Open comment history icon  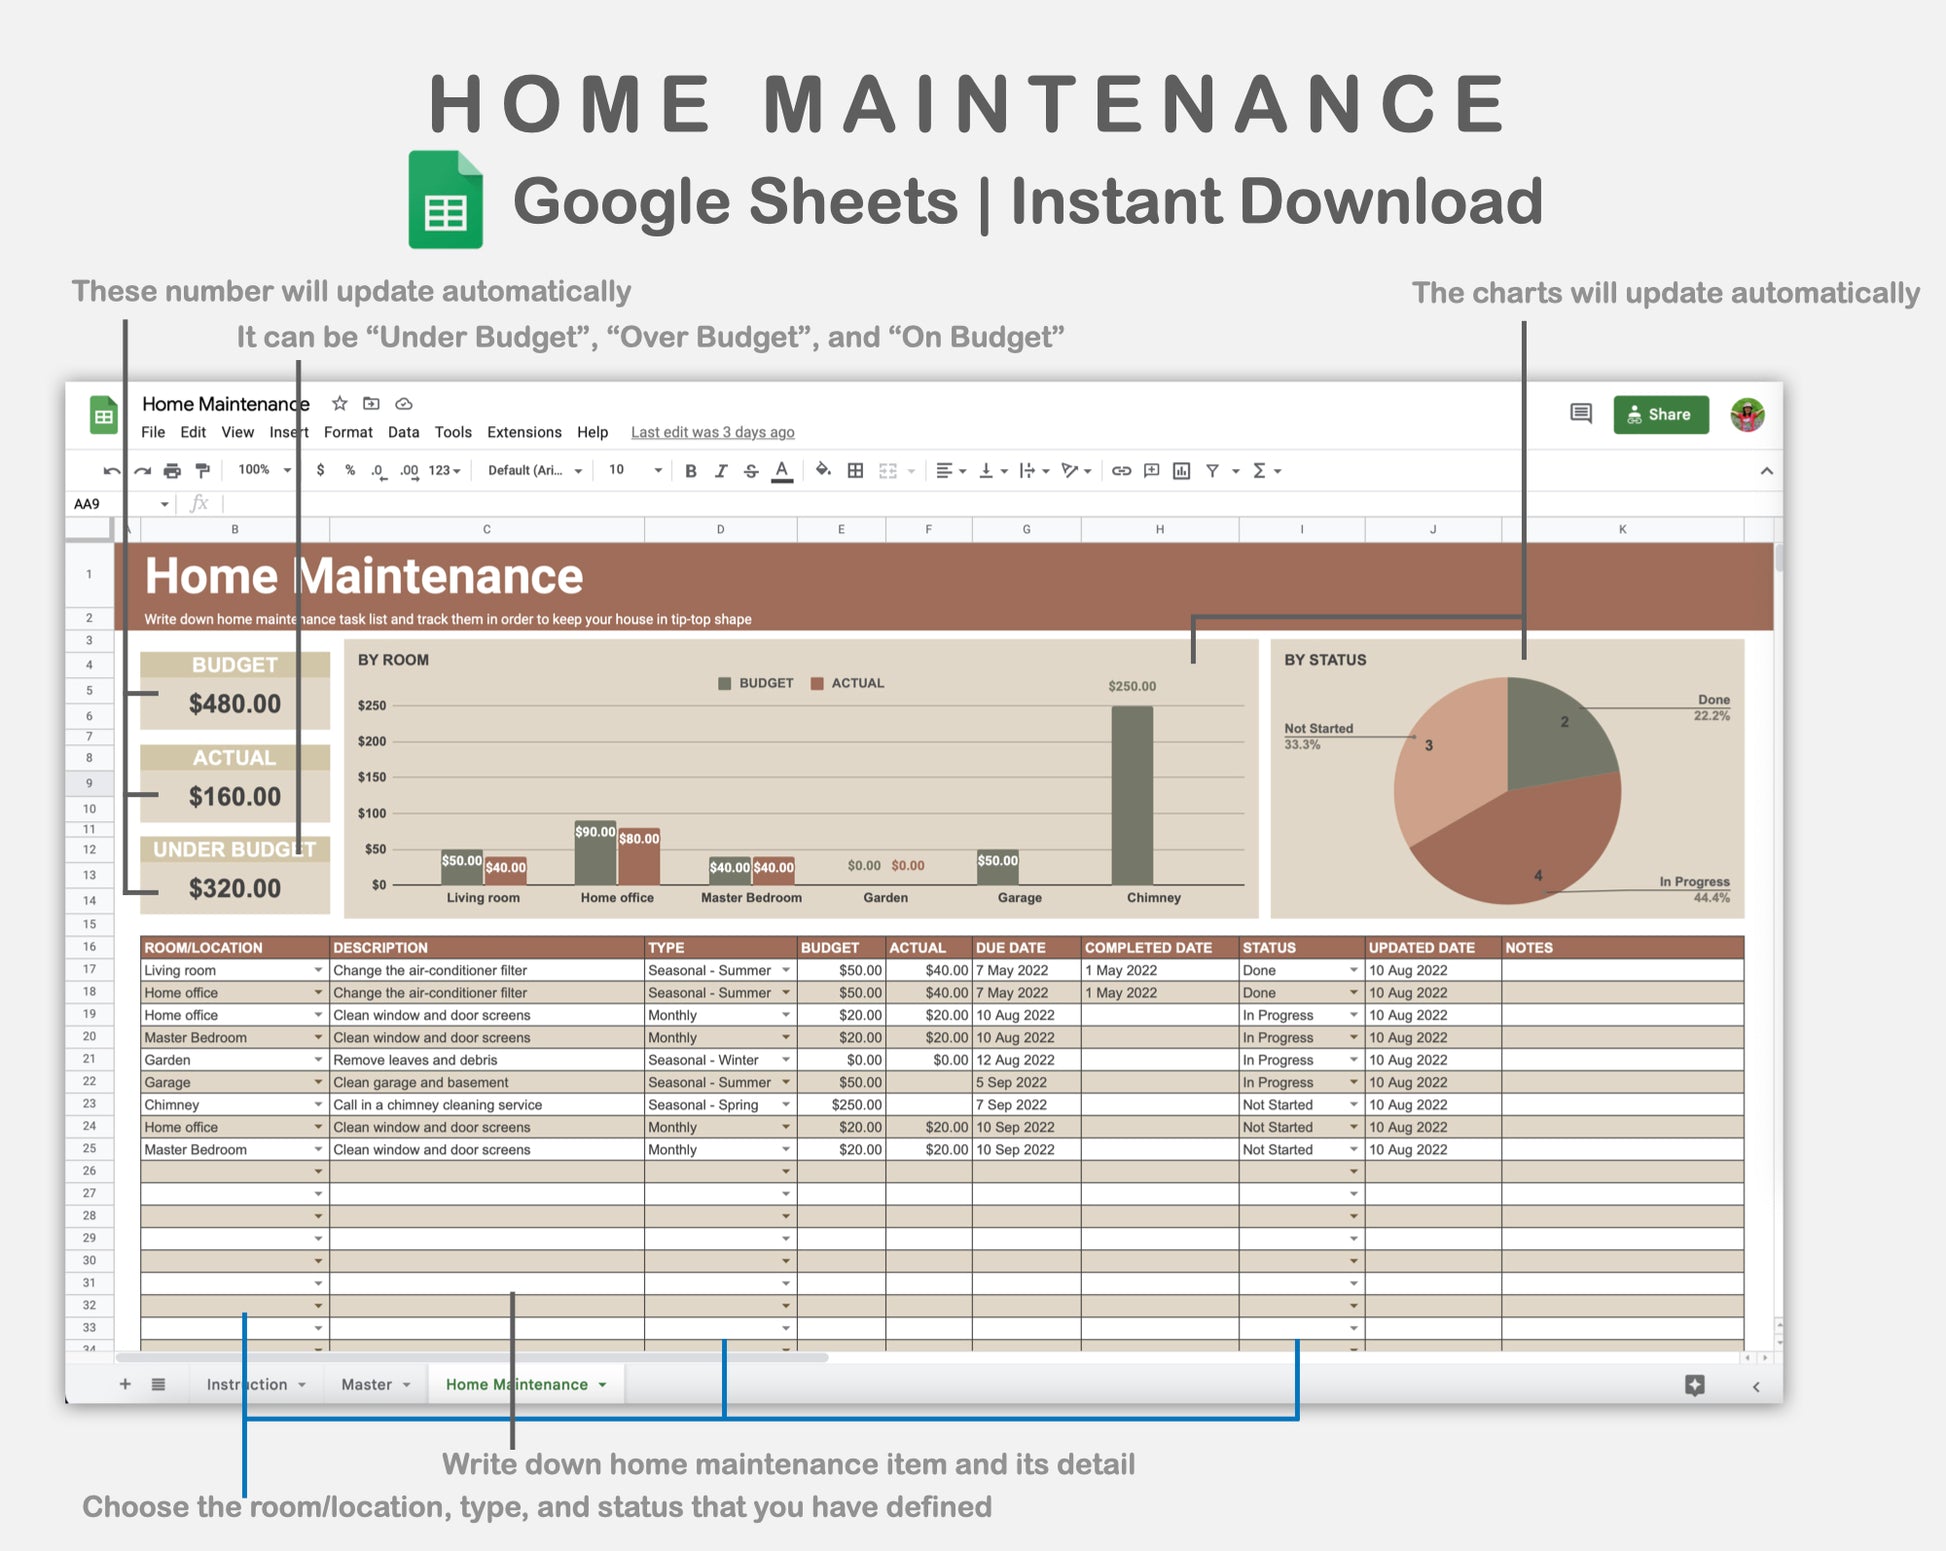[x=1580, y=414]
